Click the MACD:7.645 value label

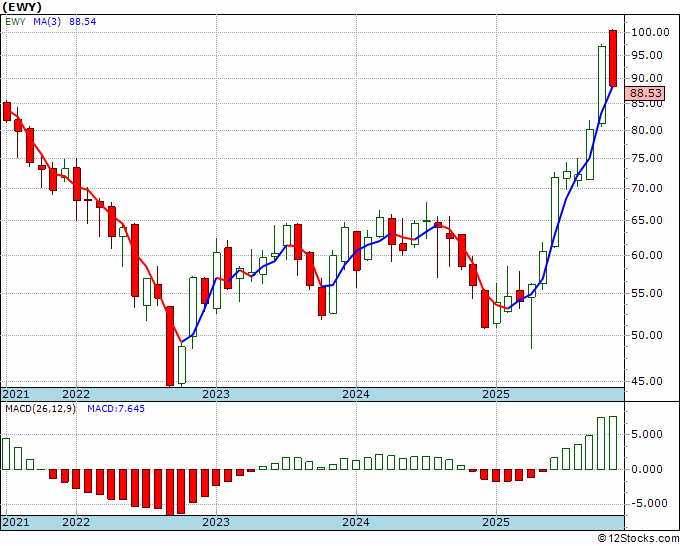[x=116, y=409]
